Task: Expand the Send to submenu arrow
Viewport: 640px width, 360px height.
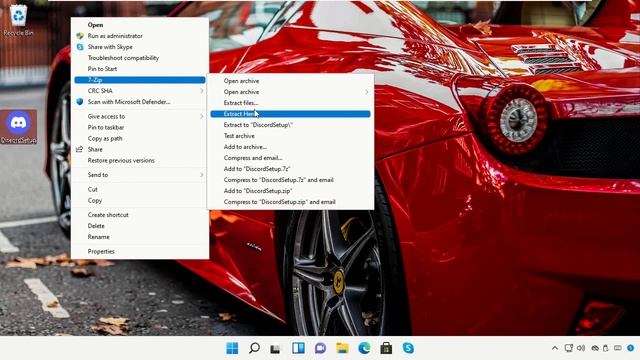Action: pos(202,175)
